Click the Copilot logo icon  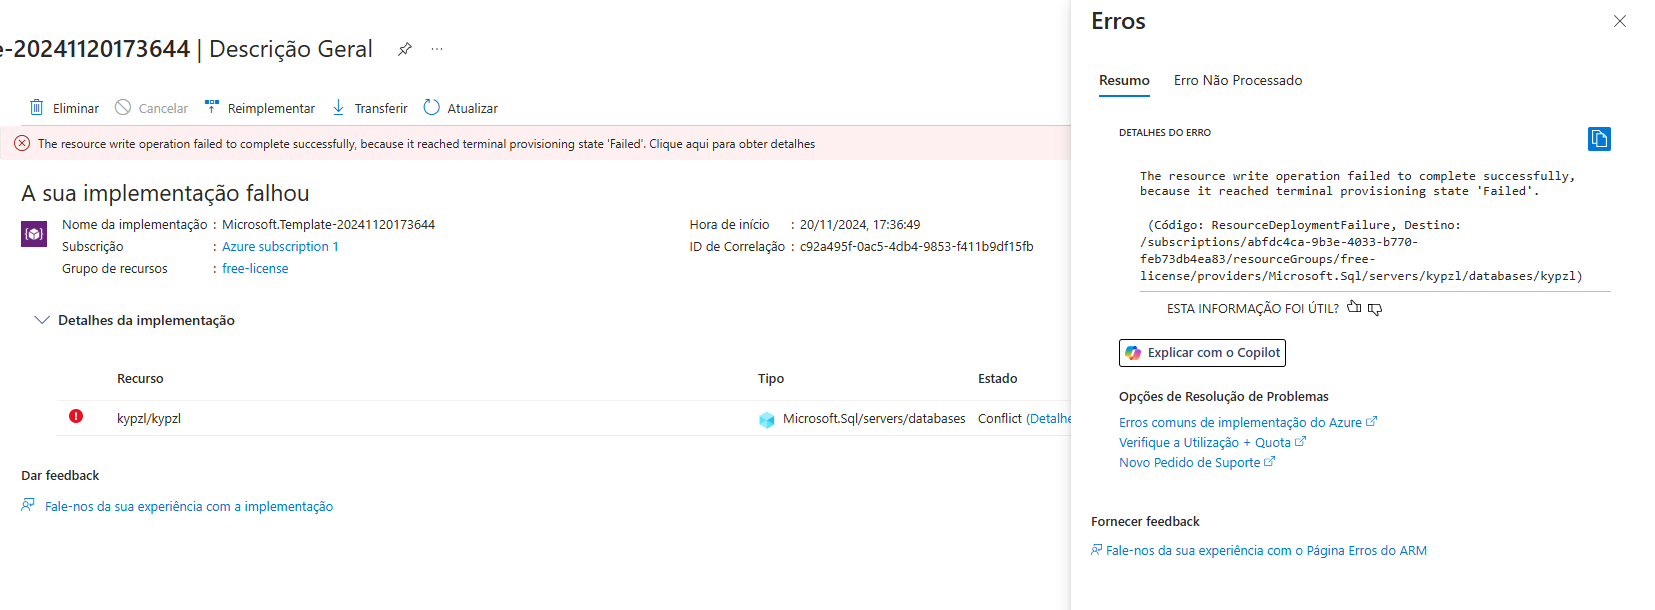point(1133,353)
